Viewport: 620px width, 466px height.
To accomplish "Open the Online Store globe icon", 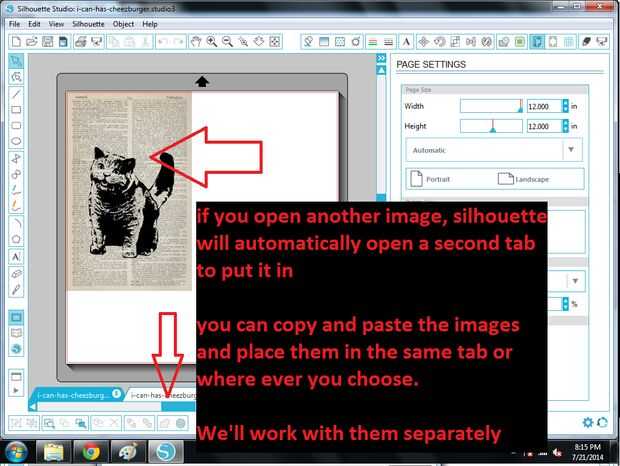I will pyautogui.click(x=16, y=349).
